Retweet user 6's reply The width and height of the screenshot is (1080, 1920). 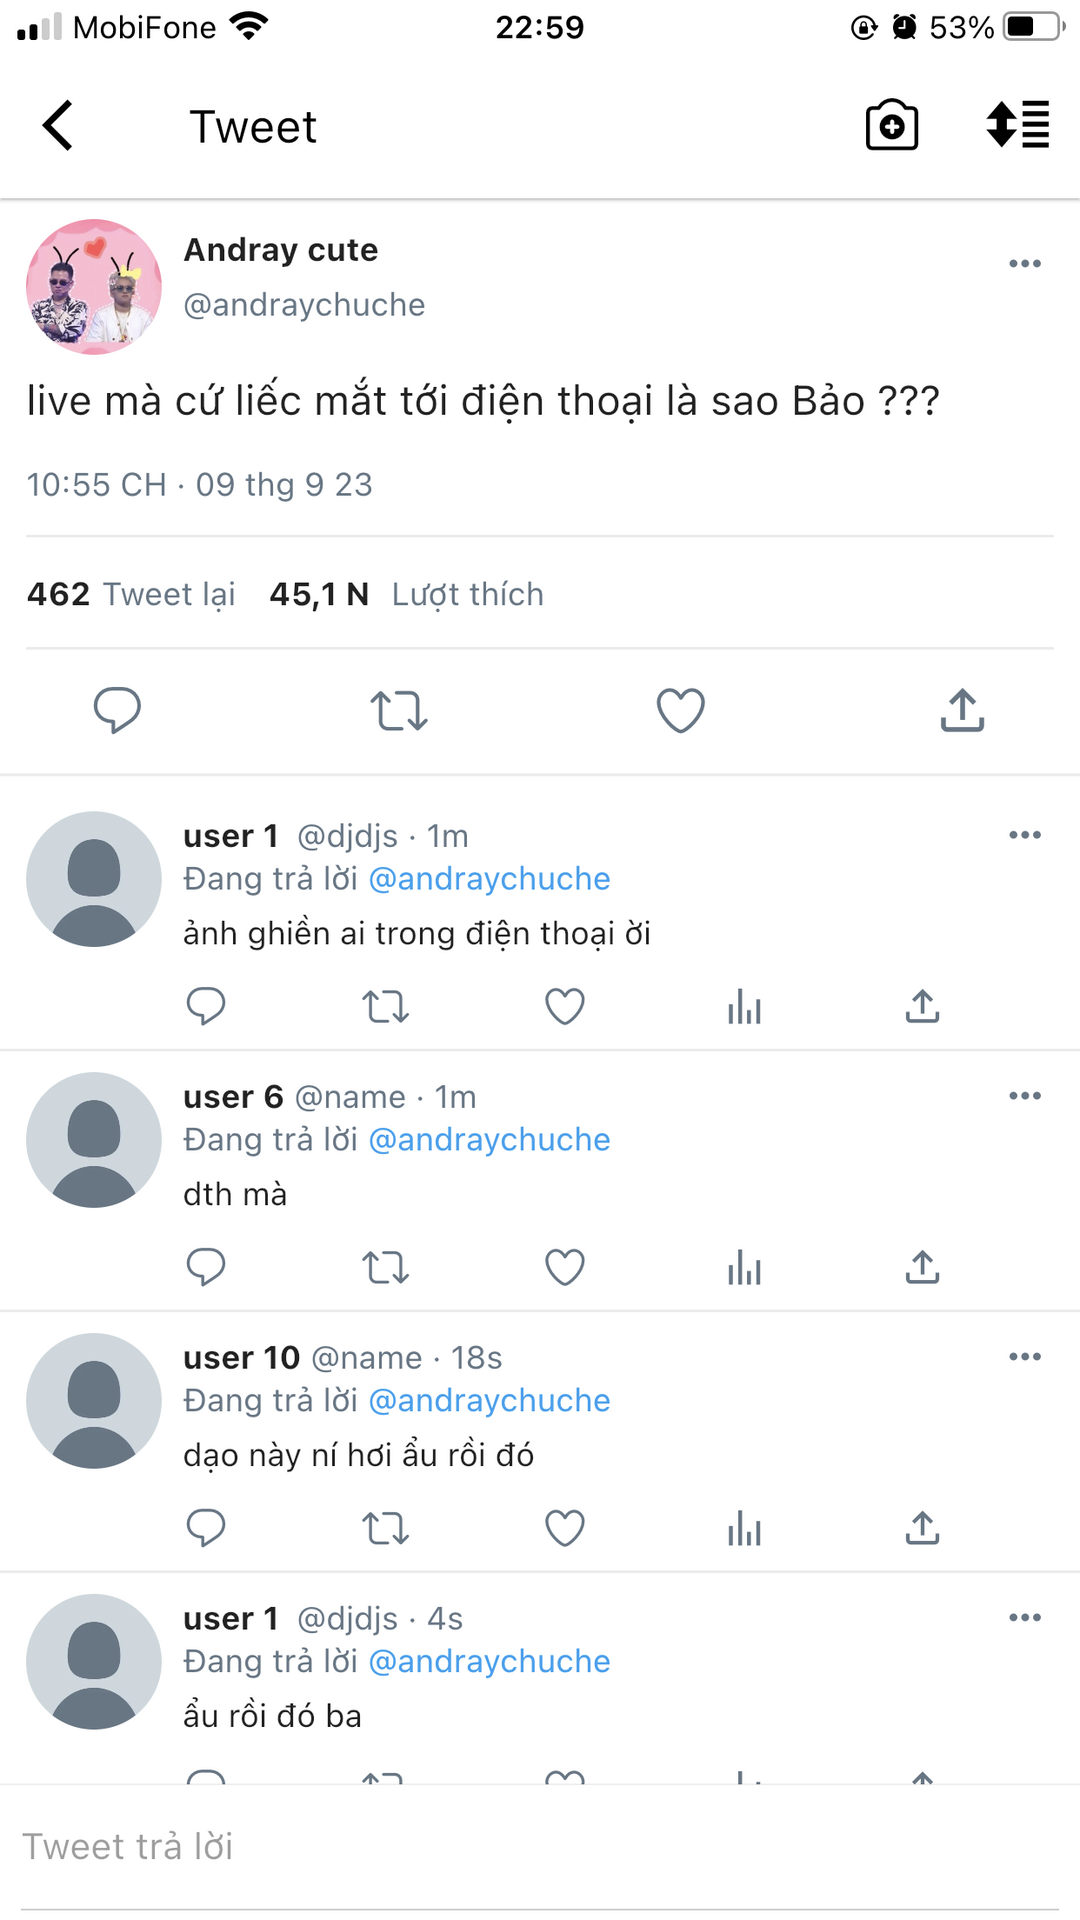pyautogui.click(x=385, y=1267)
